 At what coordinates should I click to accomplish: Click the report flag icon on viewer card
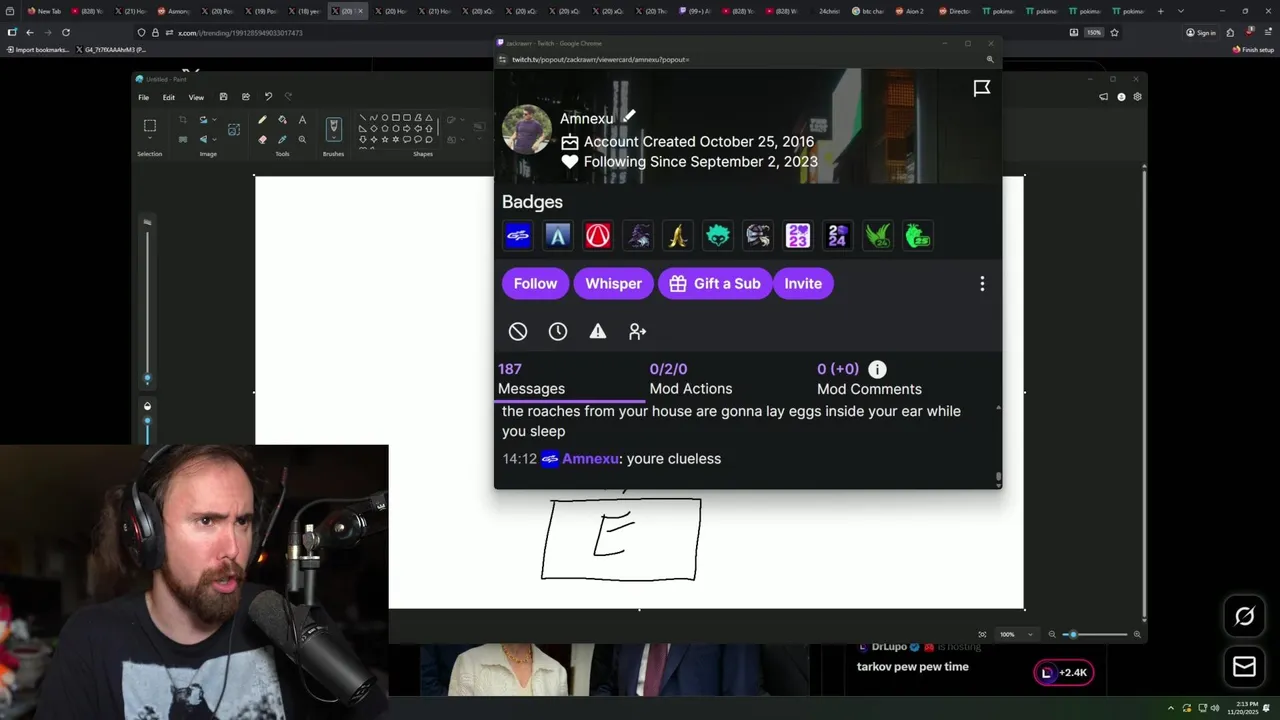coord(982,88)
